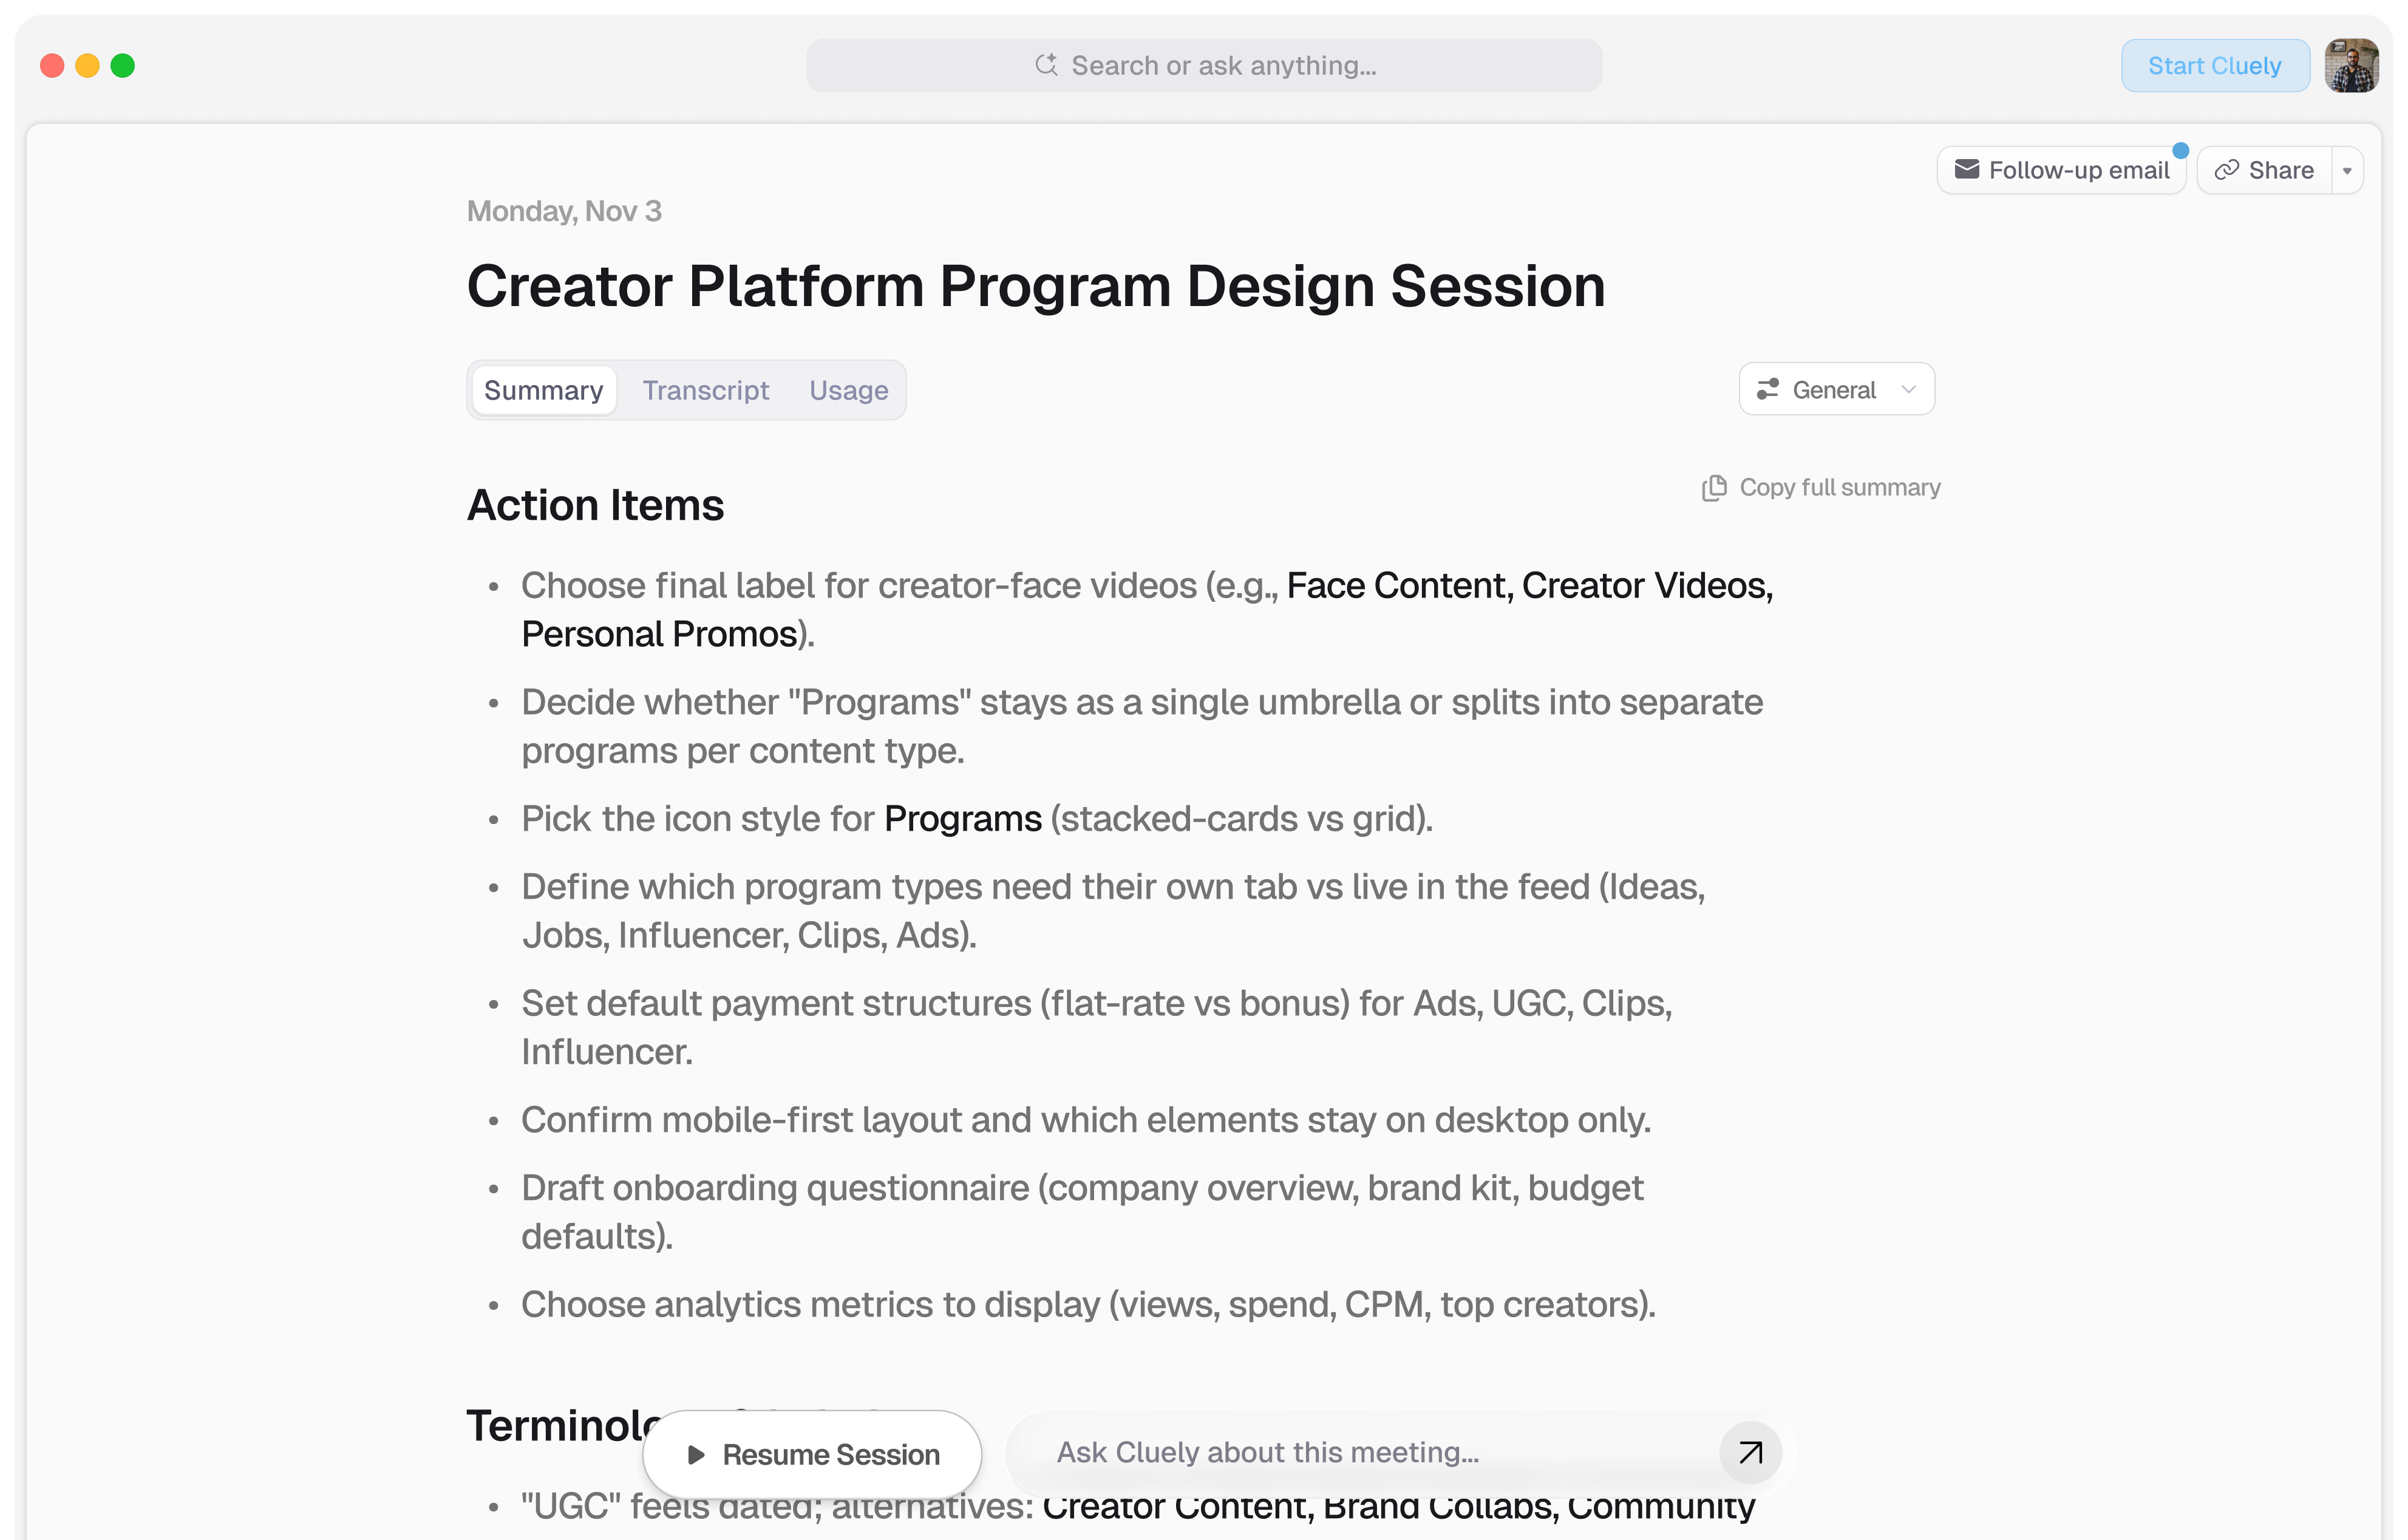The image size is (2408, 1540).
Task: Click the envelope icon for follow-up email
Action: (1966, 169)
